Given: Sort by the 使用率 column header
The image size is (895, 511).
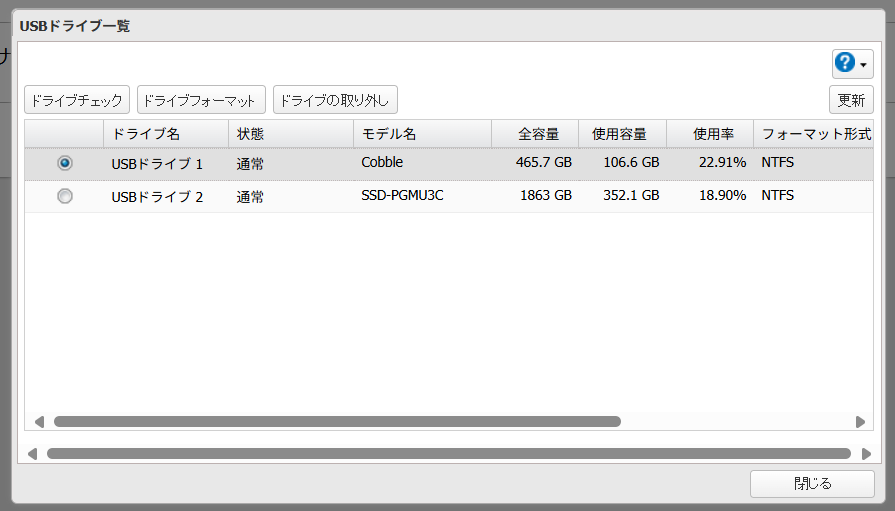Looking at the screenshot, I should coord(710,134).
